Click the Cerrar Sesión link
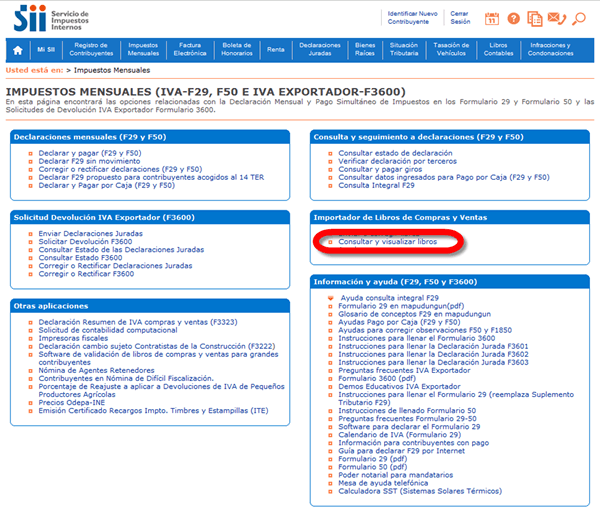Image resolution: width=600 pixels, height=511 pixels. click(x=460, y=17)
